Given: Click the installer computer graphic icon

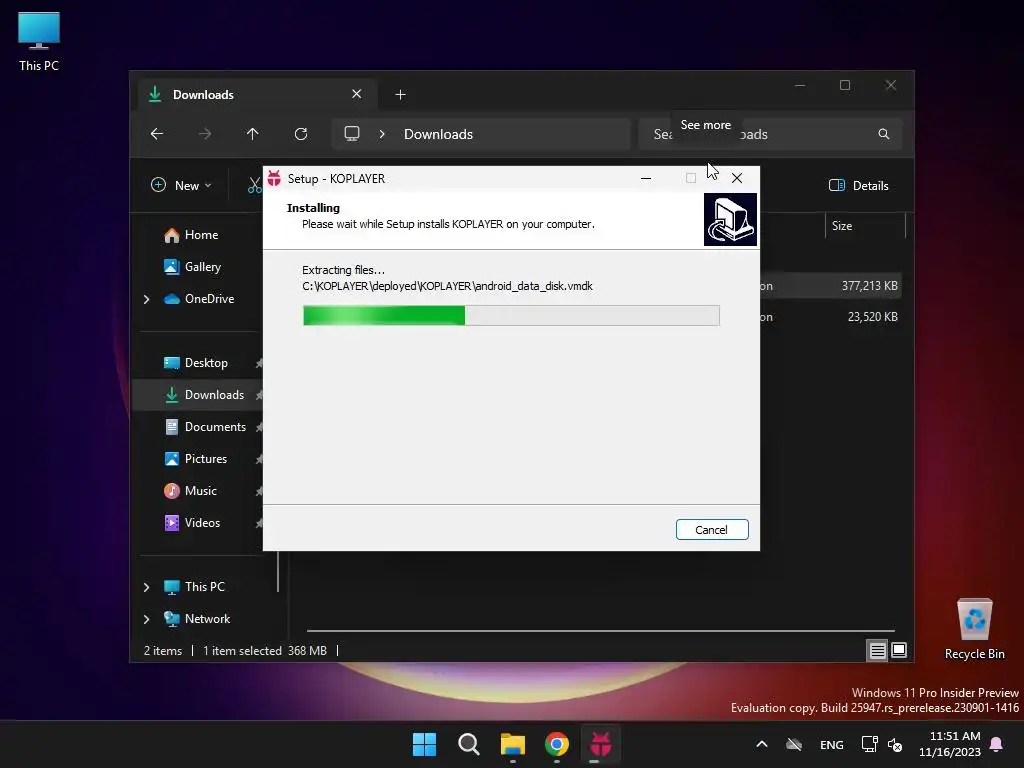Looking at the screenshot, I should (730, 219).
